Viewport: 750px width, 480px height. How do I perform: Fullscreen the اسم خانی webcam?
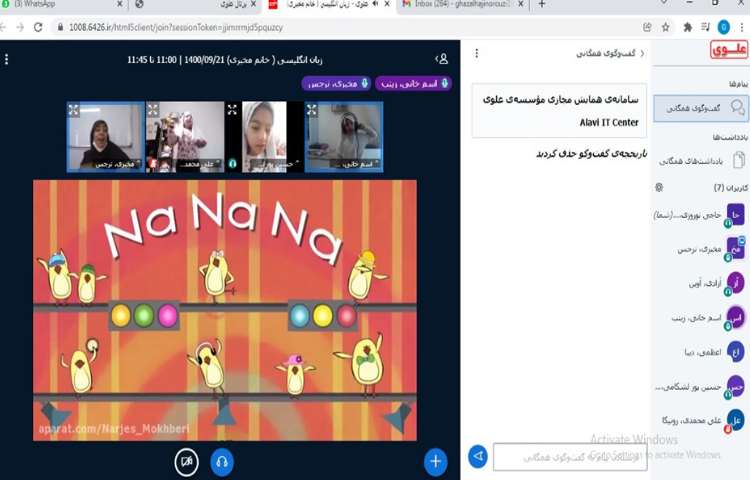coord(311,110)
